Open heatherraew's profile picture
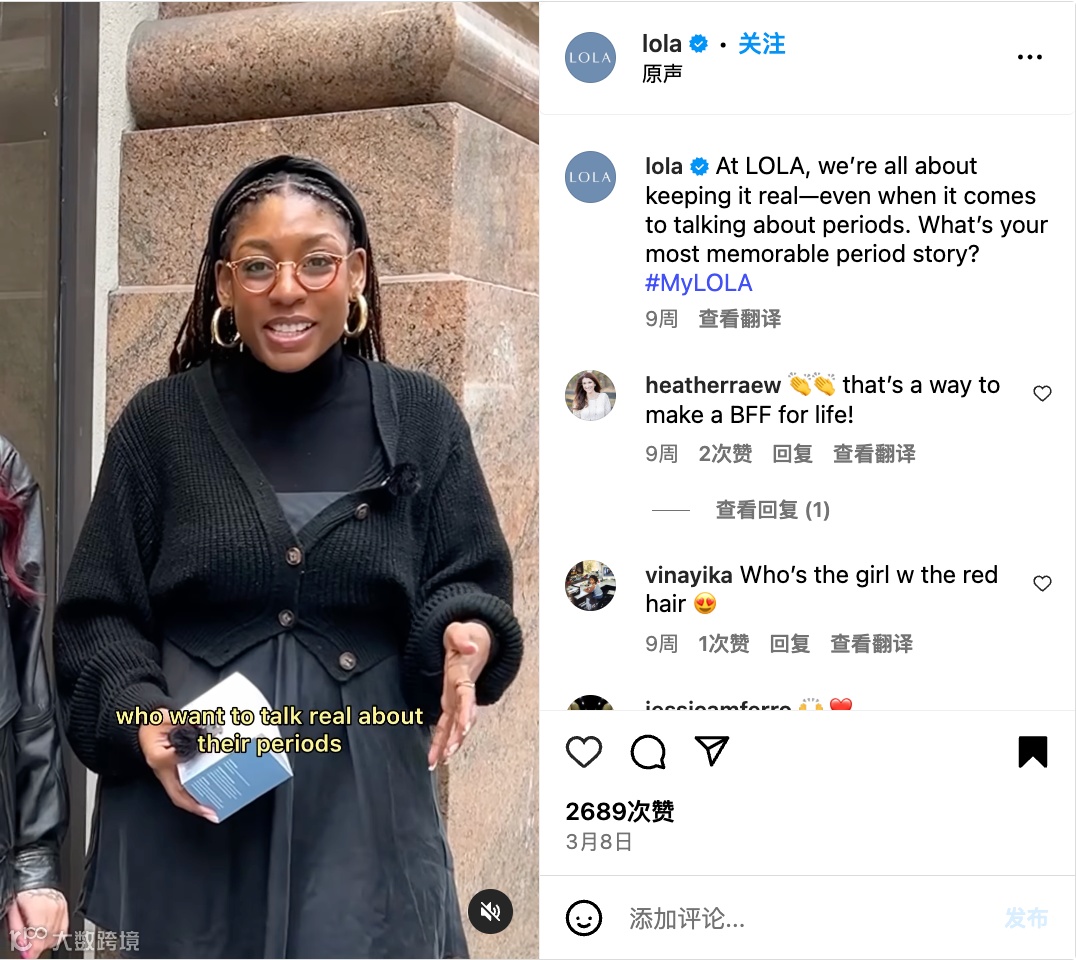The image size is (1076, 960). click(590, 395)
